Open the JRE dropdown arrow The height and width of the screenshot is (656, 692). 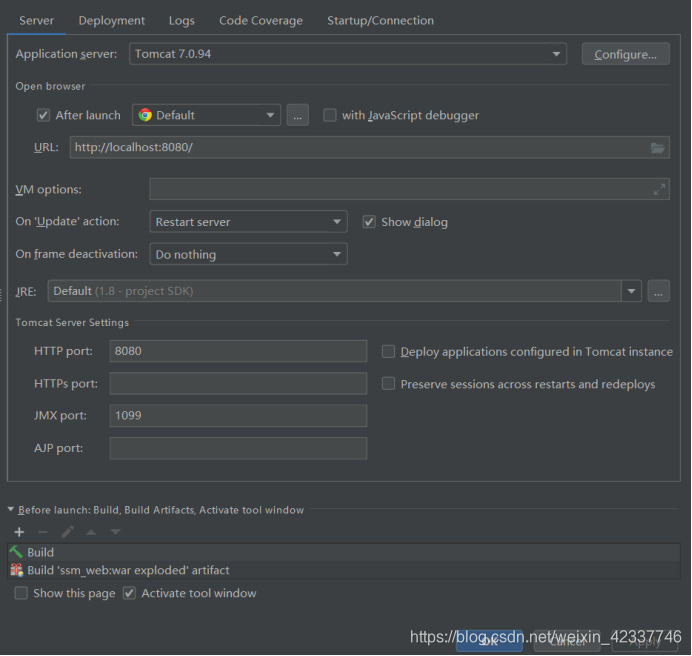[631, 291]
